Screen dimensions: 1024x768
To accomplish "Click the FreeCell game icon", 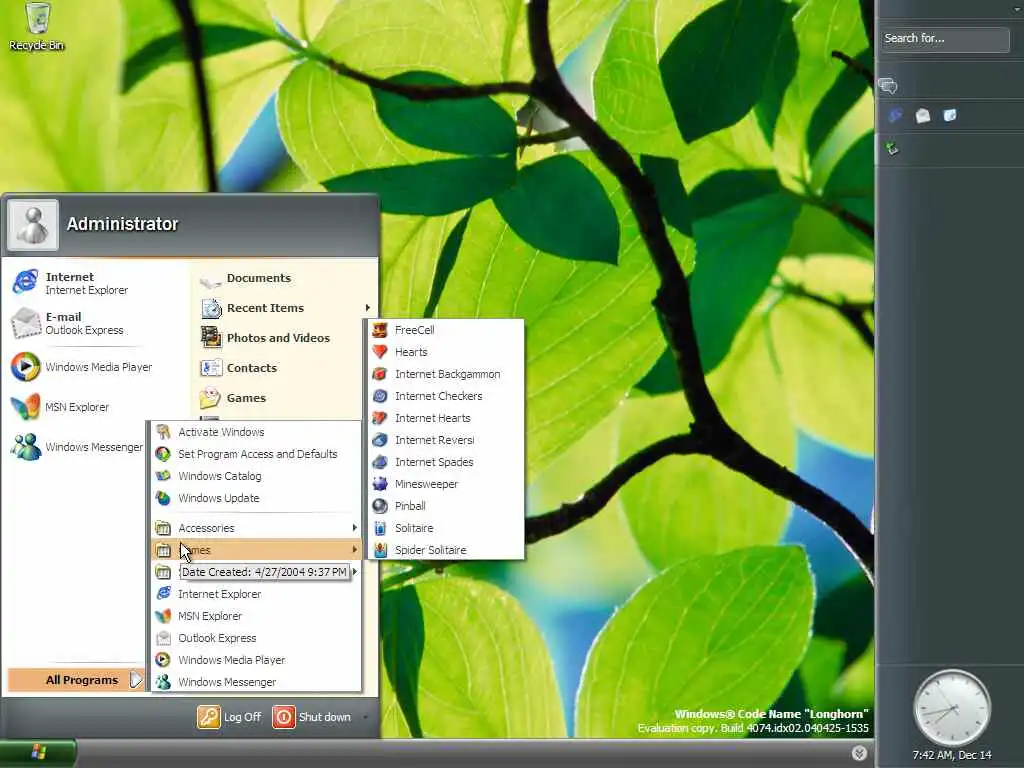I will [x=379, y=330].
